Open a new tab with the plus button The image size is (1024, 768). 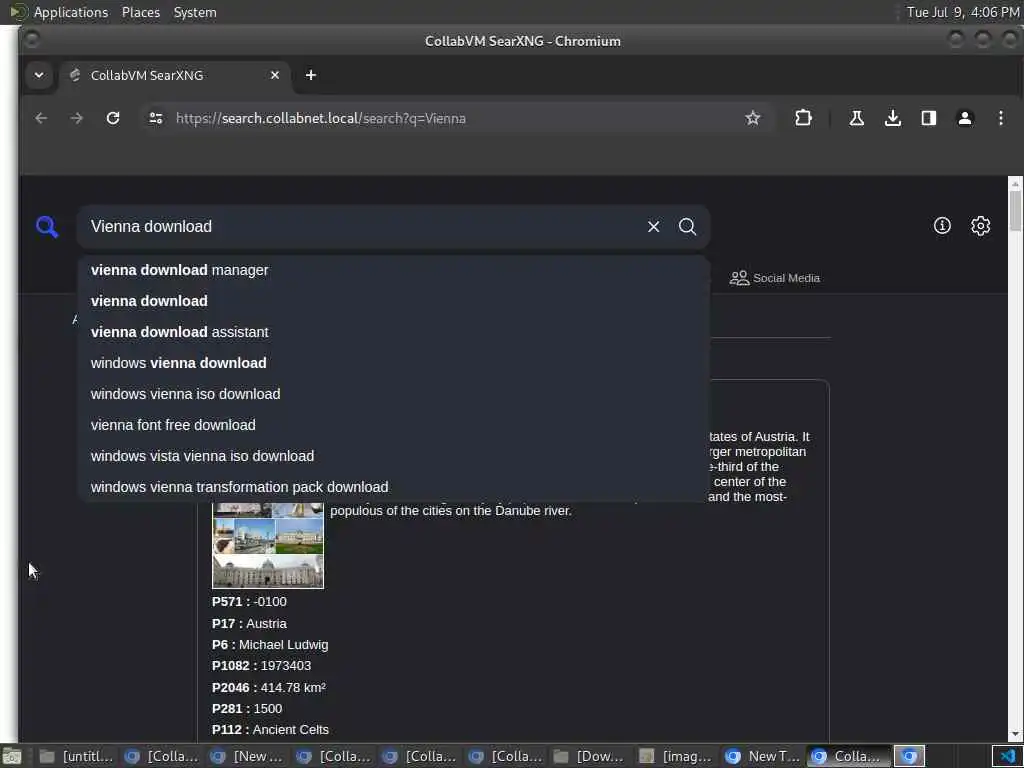tap(311, 75)
